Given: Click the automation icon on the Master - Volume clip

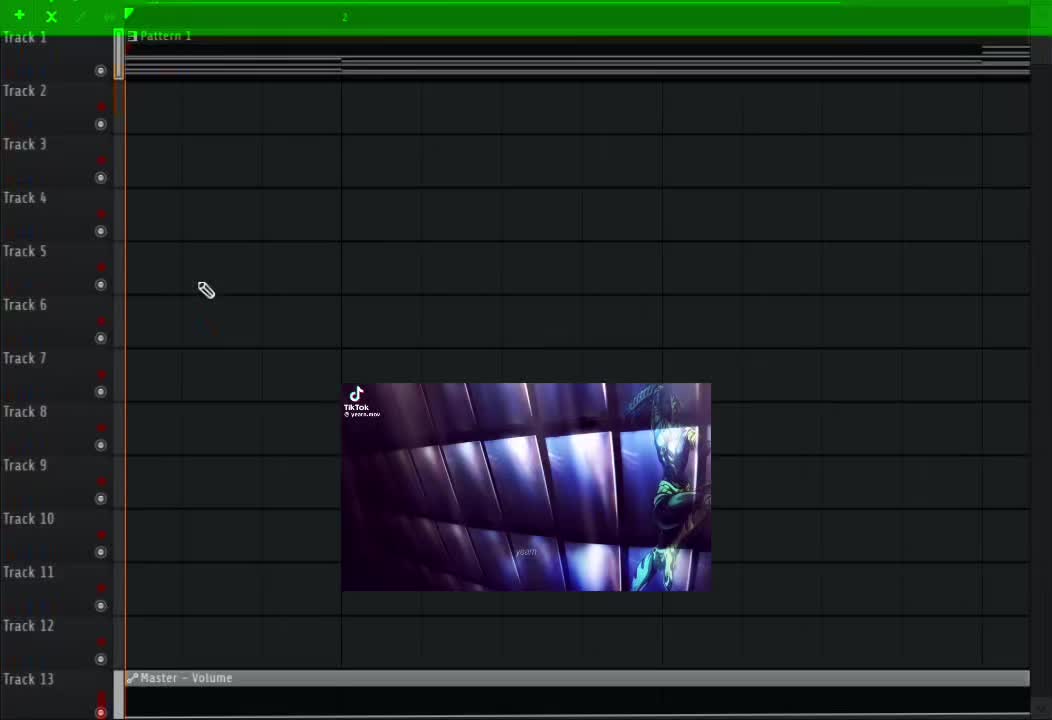Looking at the screenshot, I should click(132, 678).
